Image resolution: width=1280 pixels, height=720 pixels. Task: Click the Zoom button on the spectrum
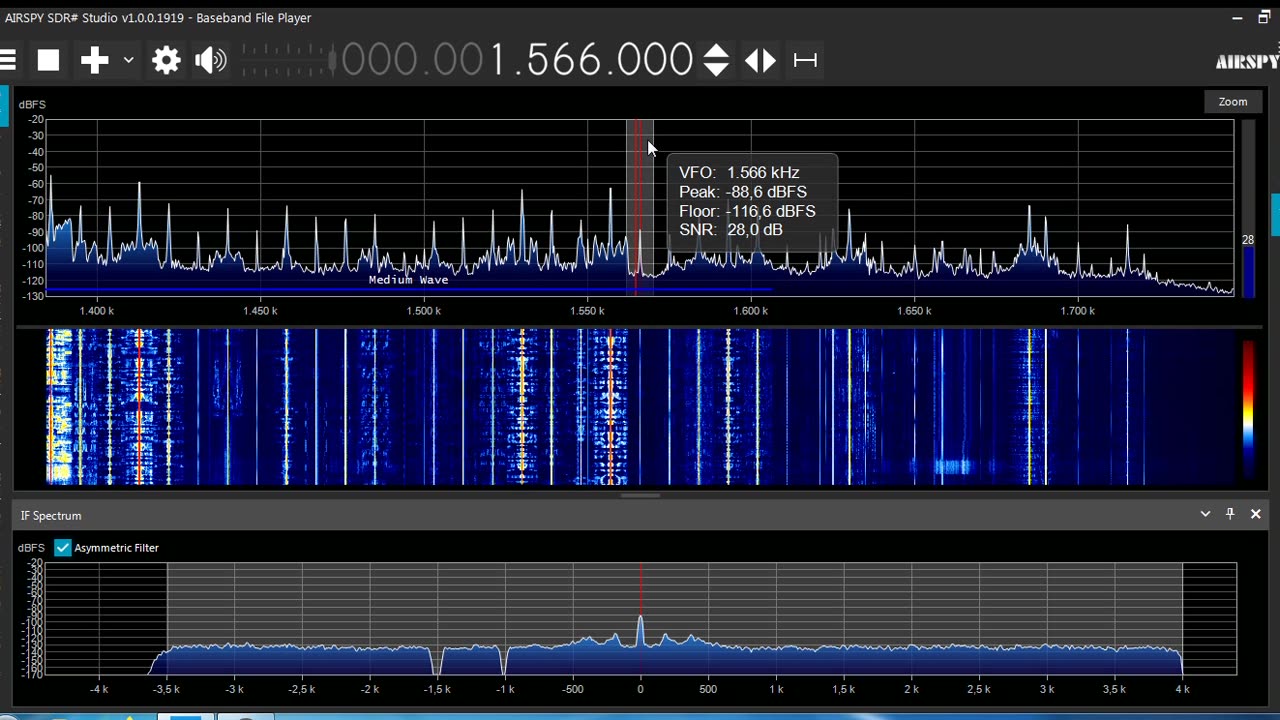coord(1233,102)
